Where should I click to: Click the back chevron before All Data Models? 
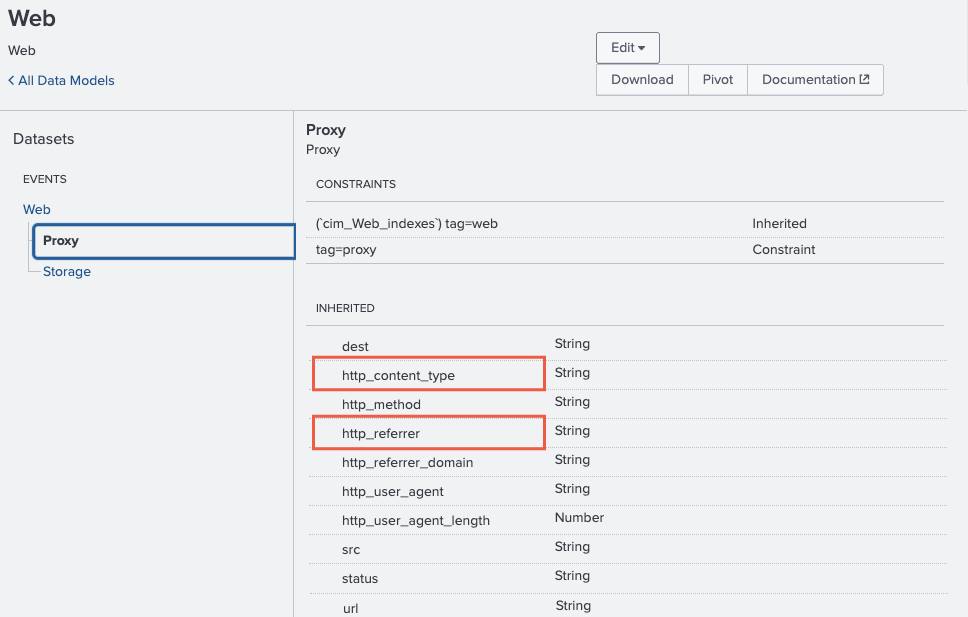pyautogui.click(x=10, y=81)
